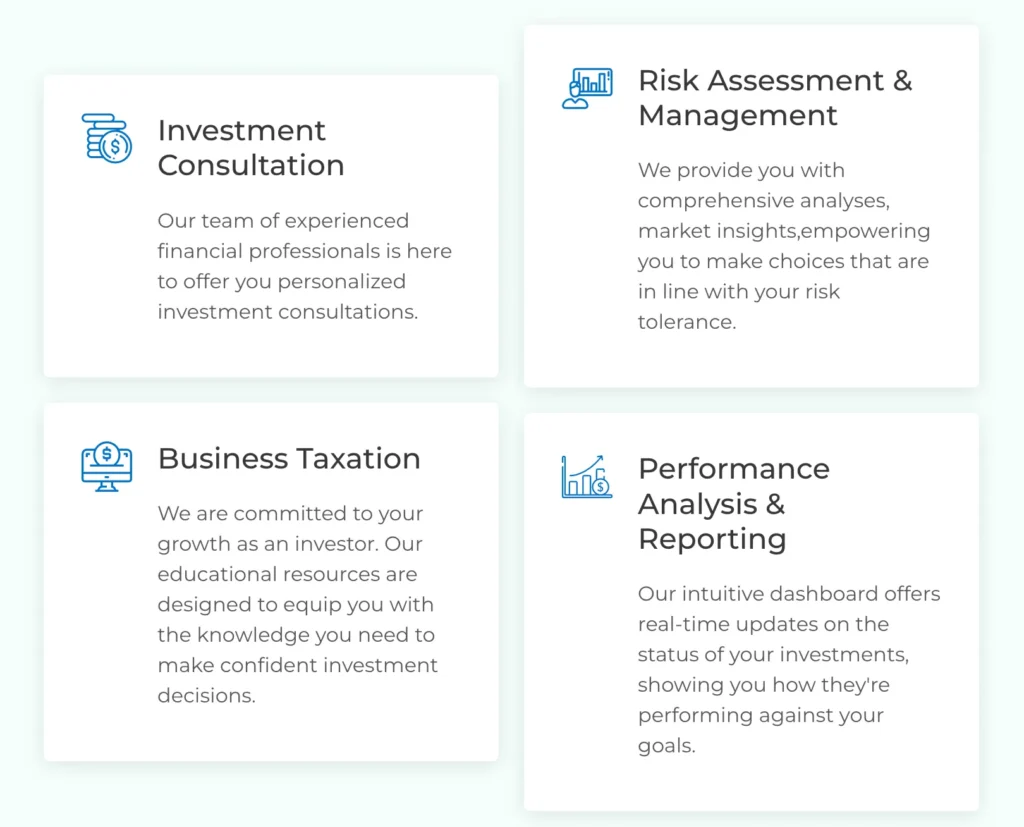Select the Business Taxation heading
This screenshot has width=1024, height=827.
pyautogui.click(x=289, y=459)
